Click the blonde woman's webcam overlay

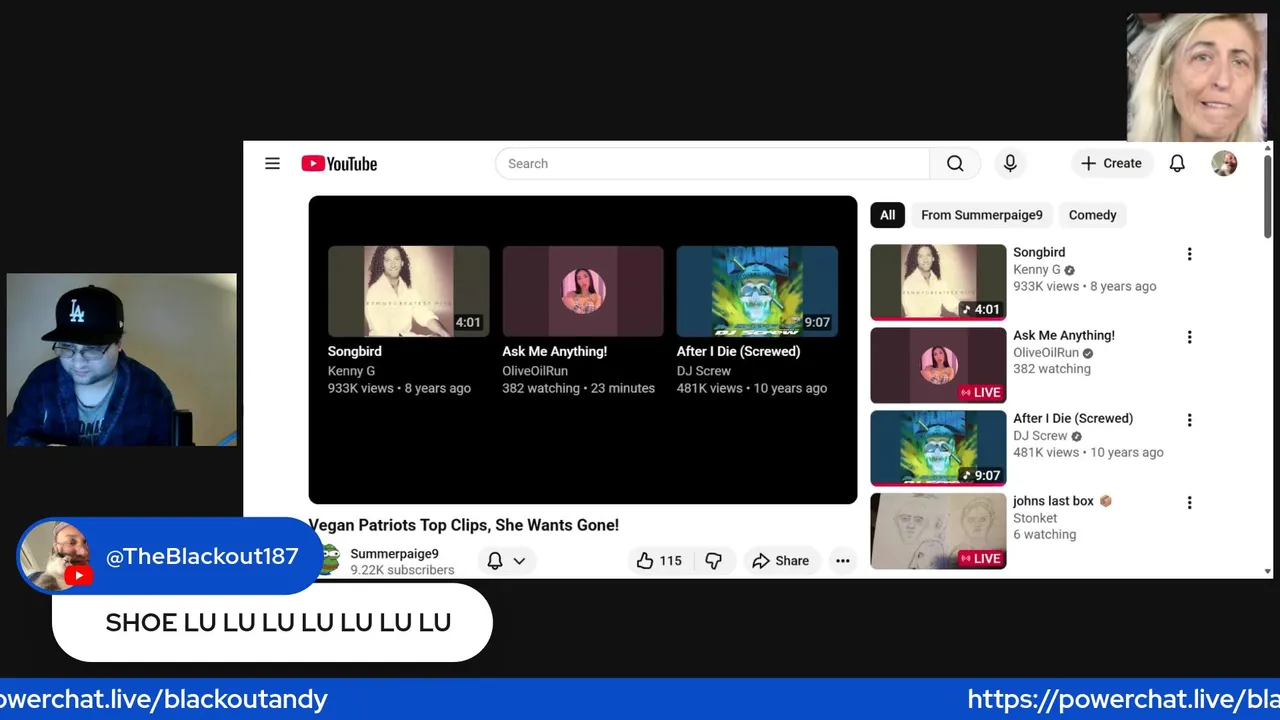pyautogui.click(x=1196, y=78)
